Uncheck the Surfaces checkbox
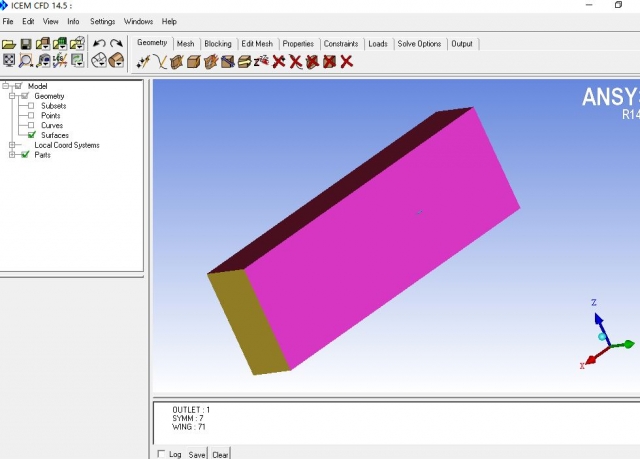The height and width of the screenshot is (459, 640). coord(32,135)
